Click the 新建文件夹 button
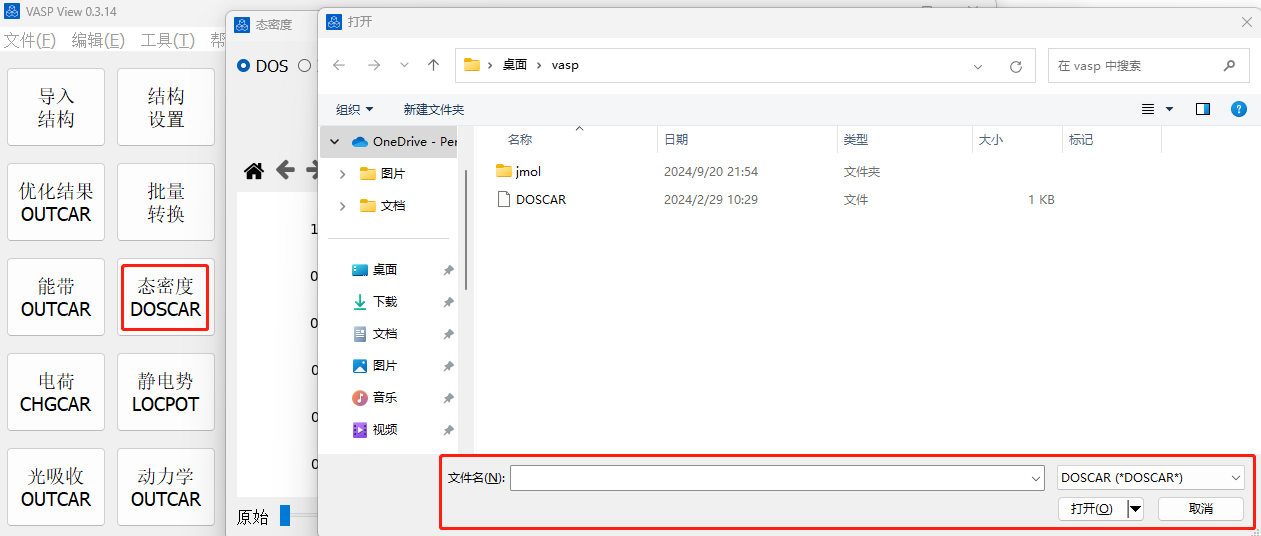 [433, 109]
